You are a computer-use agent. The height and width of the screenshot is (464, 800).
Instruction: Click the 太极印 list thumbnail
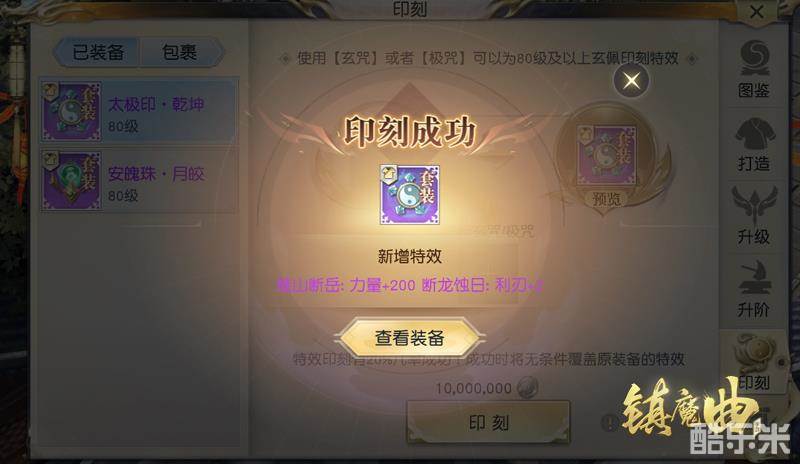tap(71, 111)
